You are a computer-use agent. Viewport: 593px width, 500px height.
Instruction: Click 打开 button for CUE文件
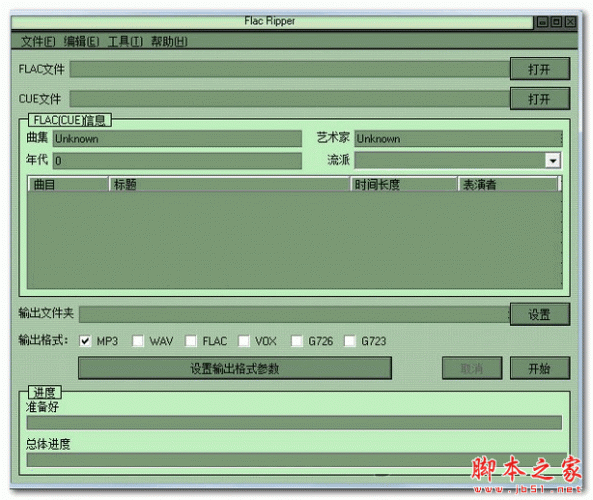tap(540, 99)
